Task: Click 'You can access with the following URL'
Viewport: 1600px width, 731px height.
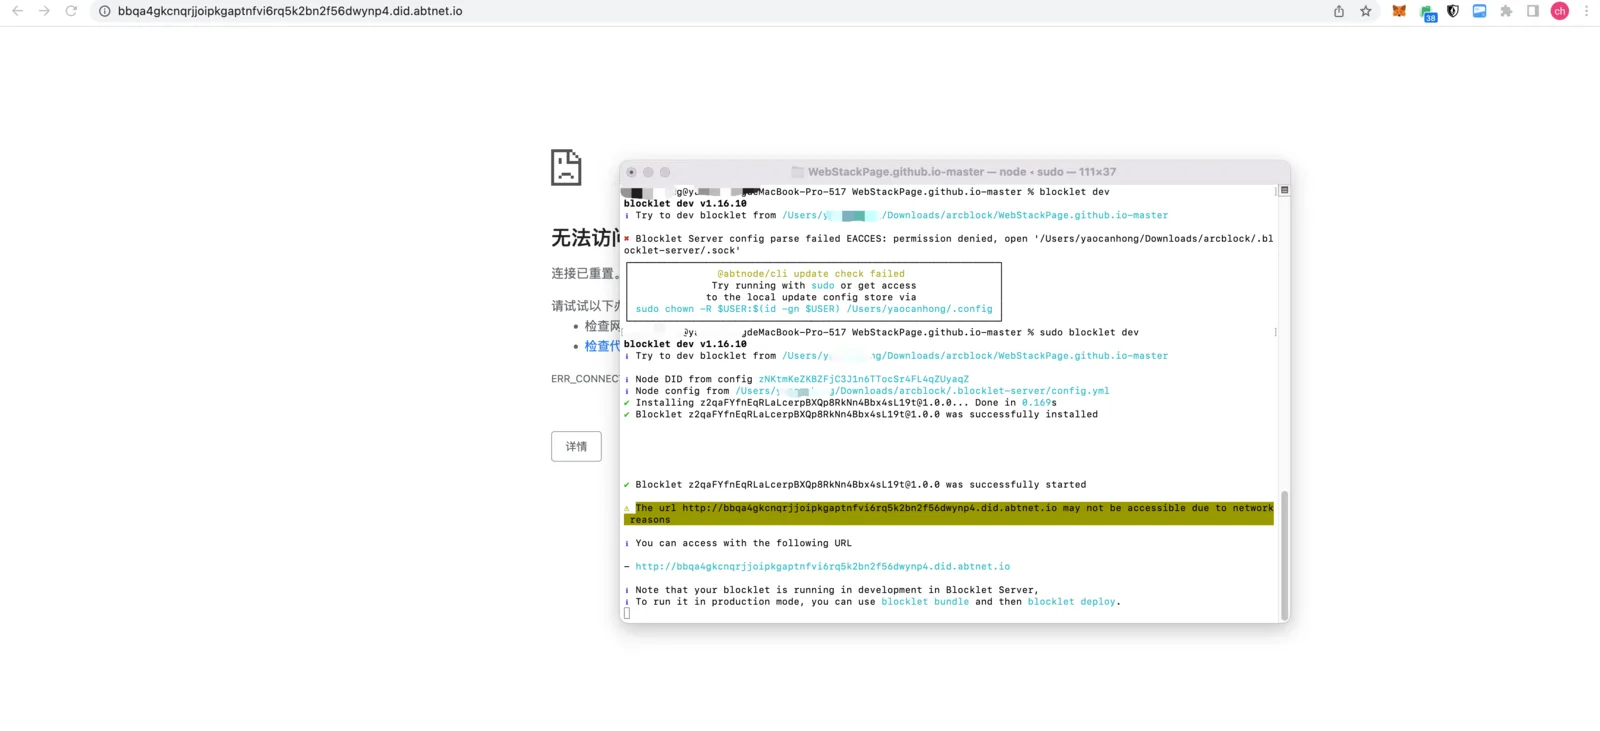Action: (744, 544)
